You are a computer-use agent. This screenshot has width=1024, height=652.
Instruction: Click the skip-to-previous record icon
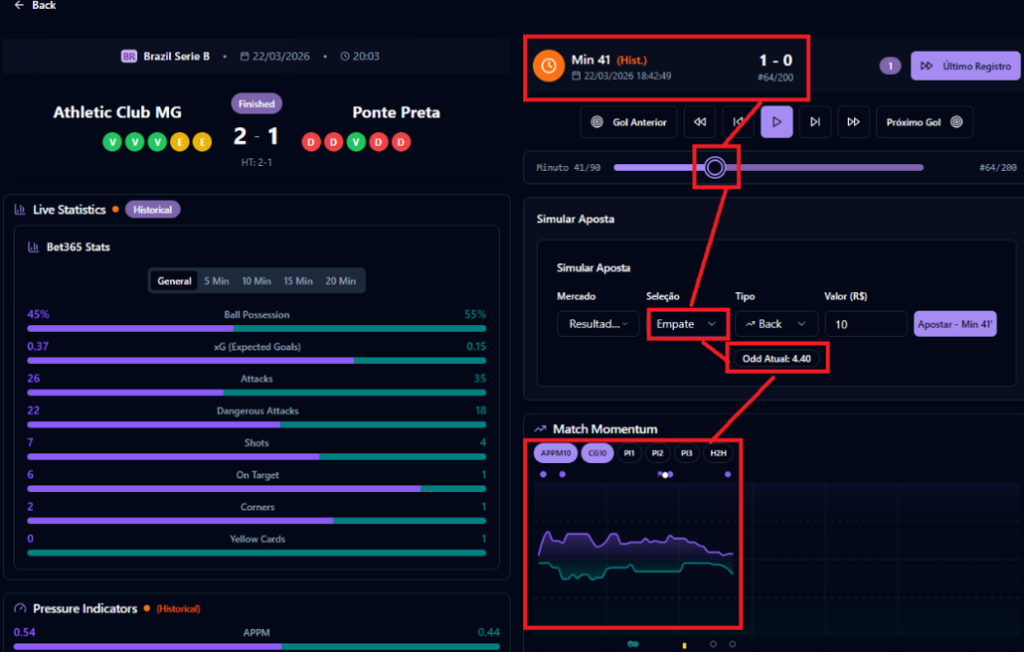tap(738, 122)
